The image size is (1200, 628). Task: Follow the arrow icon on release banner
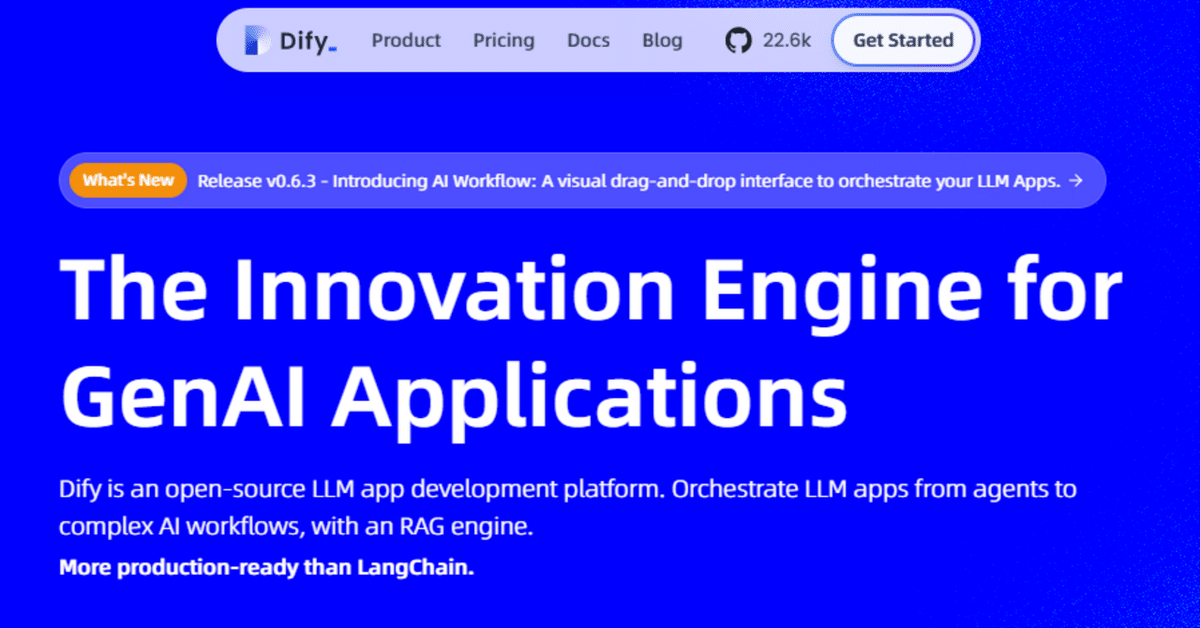coord(1076,181)
